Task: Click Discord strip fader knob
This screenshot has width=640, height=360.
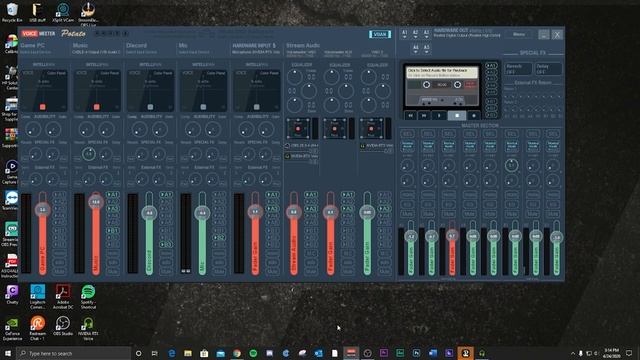Action: pyautogui.click(x=149, y=213)
